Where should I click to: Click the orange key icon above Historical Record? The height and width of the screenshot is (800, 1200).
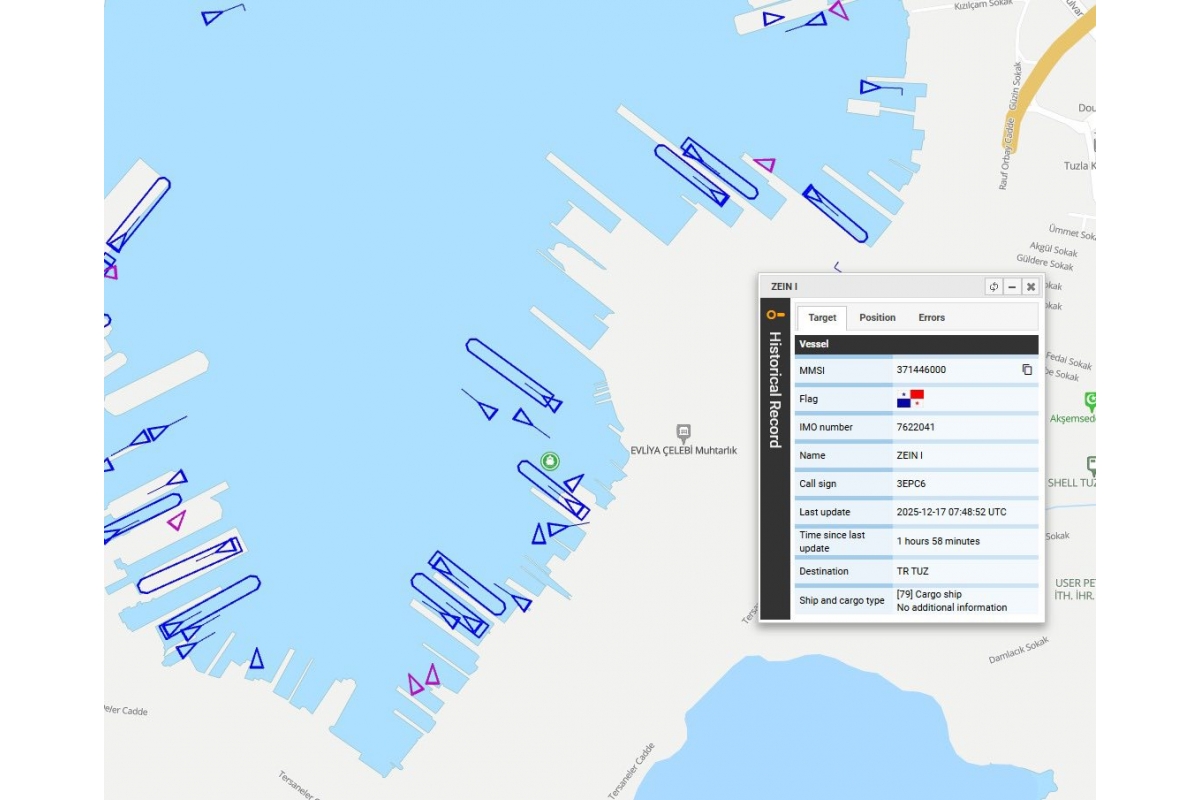tap(775, 315)
